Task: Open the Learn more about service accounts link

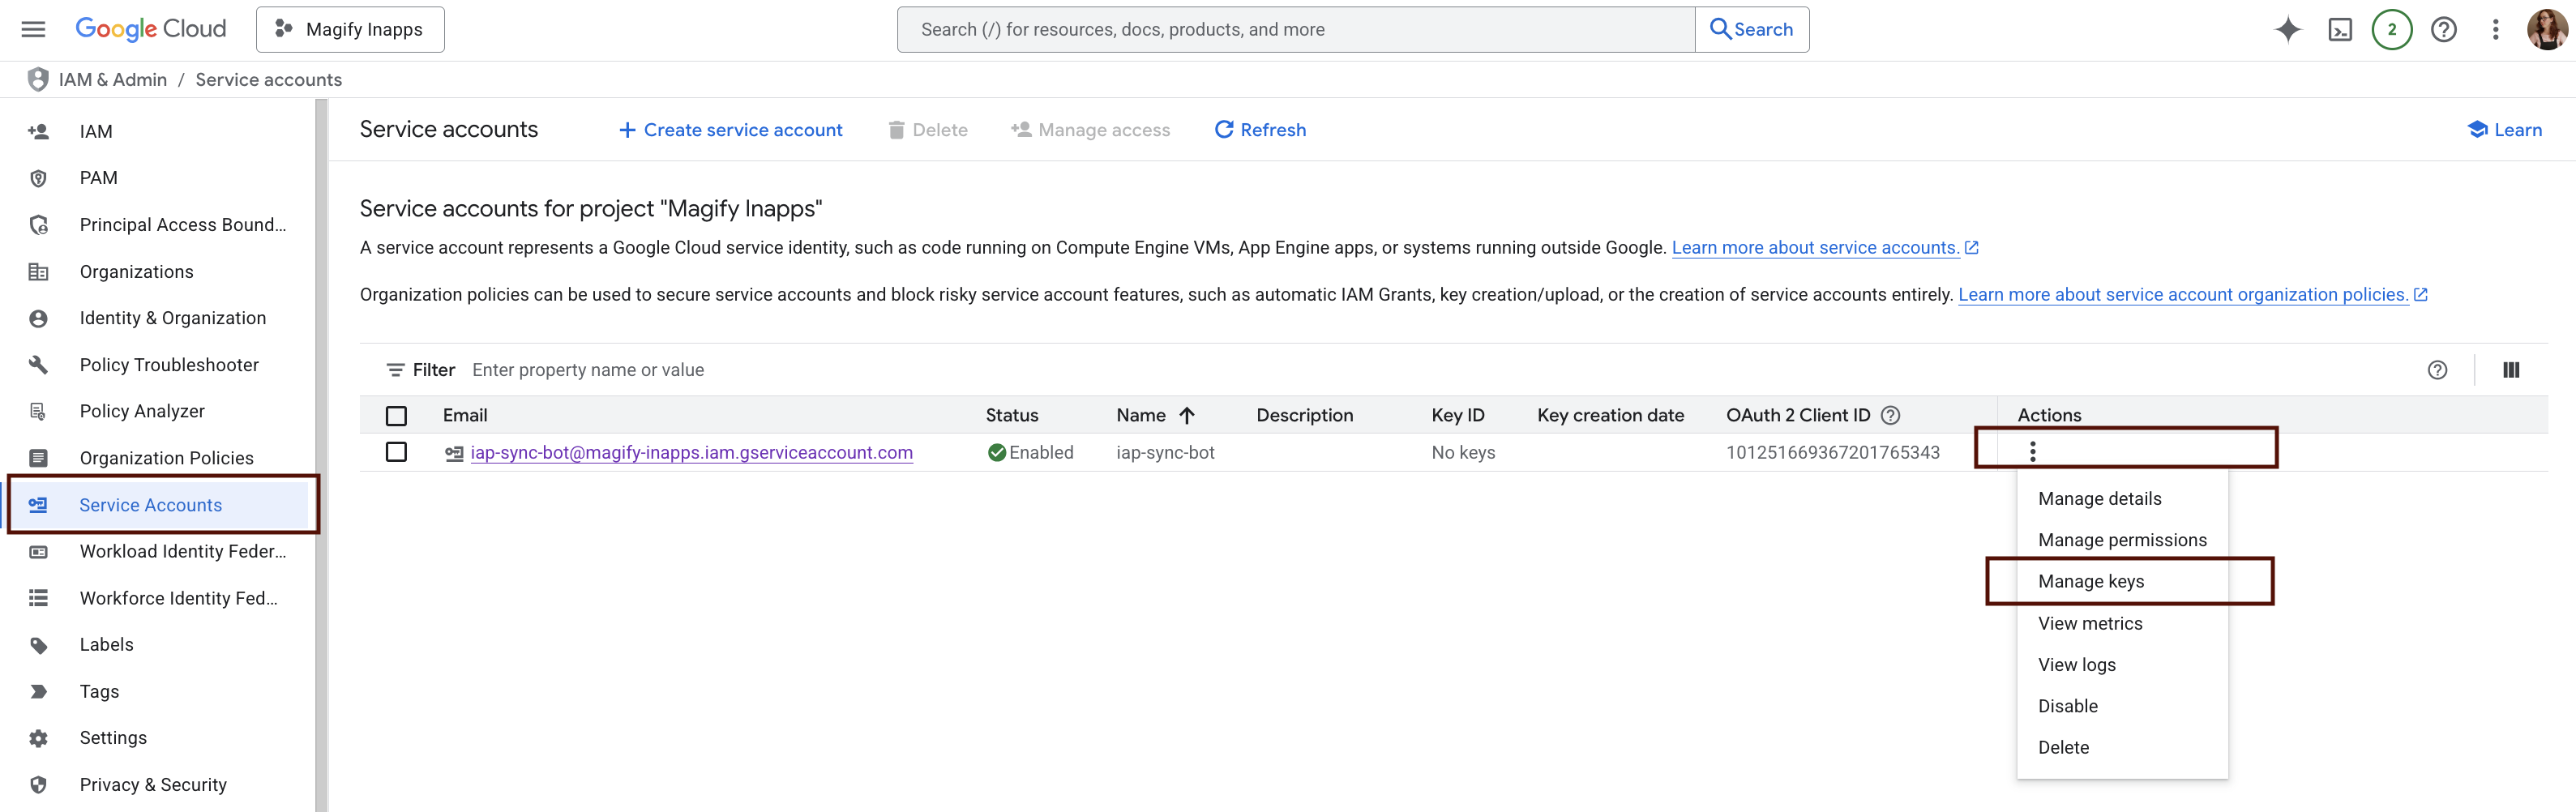Action: tap(1817, 247)
